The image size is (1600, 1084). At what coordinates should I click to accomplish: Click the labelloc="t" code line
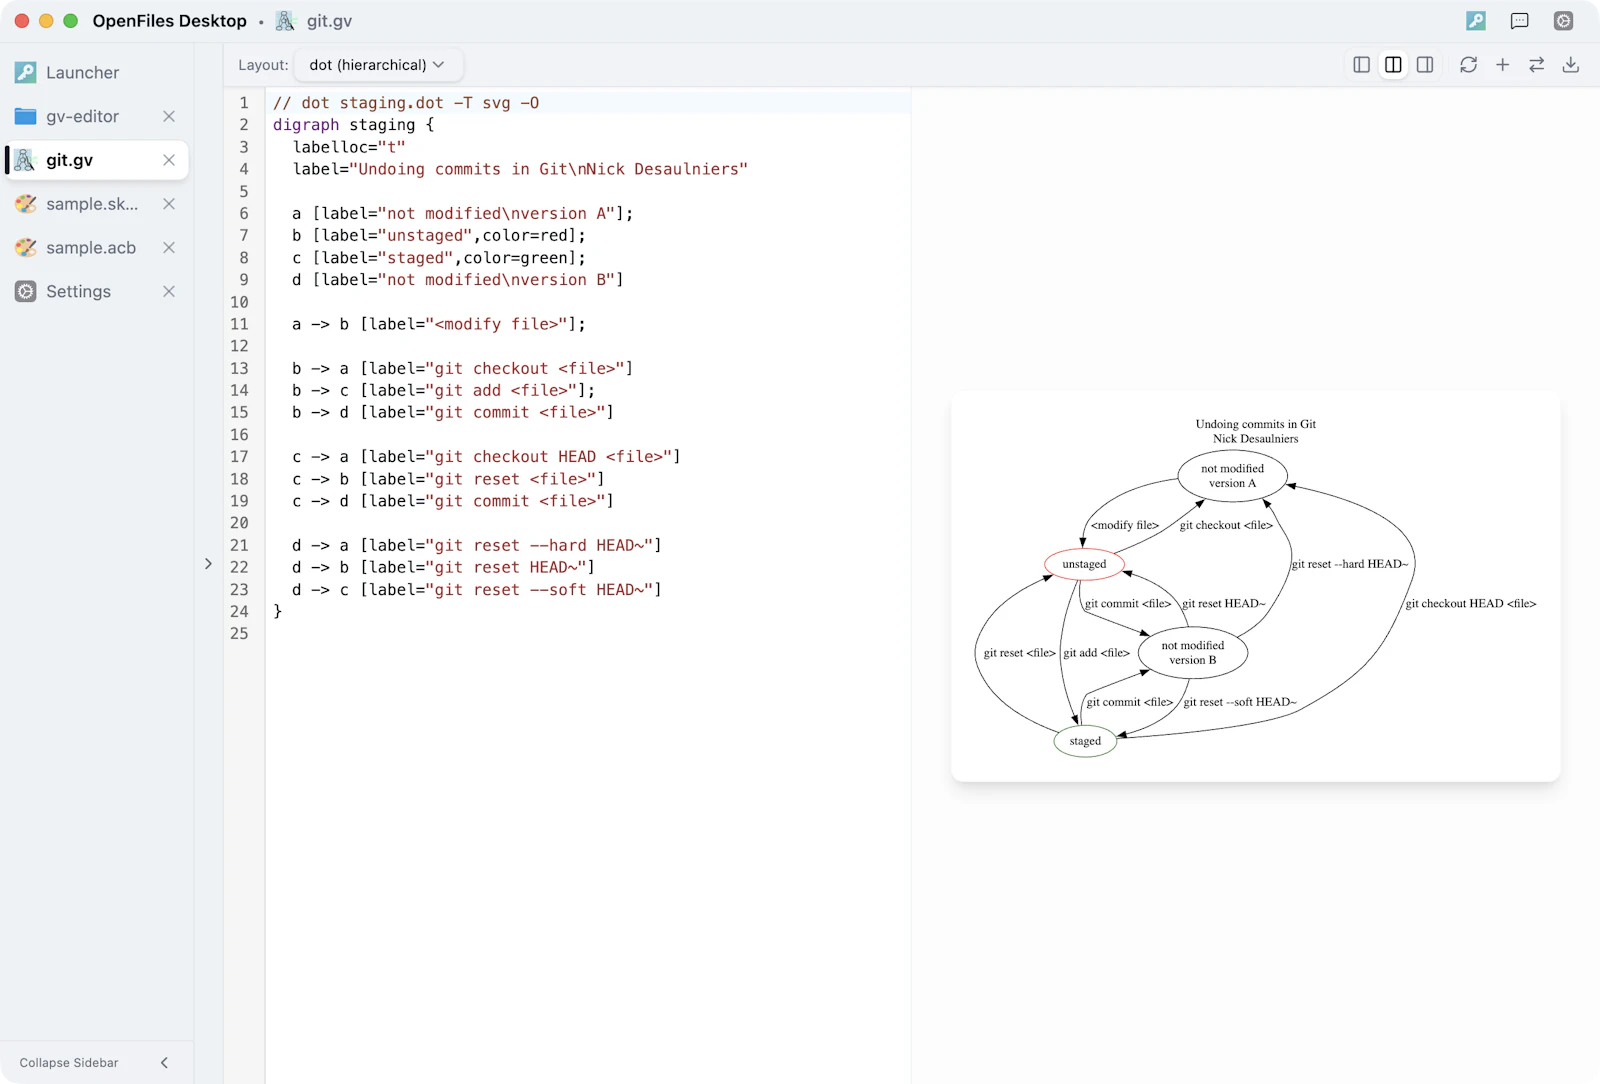coord(349,147)
